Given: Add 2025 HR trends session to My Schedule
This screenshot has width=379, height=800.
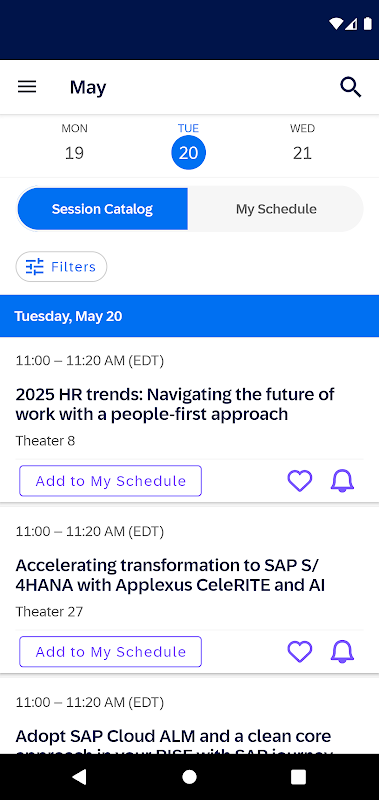Looking at the screenshot, I should point(111,481).
